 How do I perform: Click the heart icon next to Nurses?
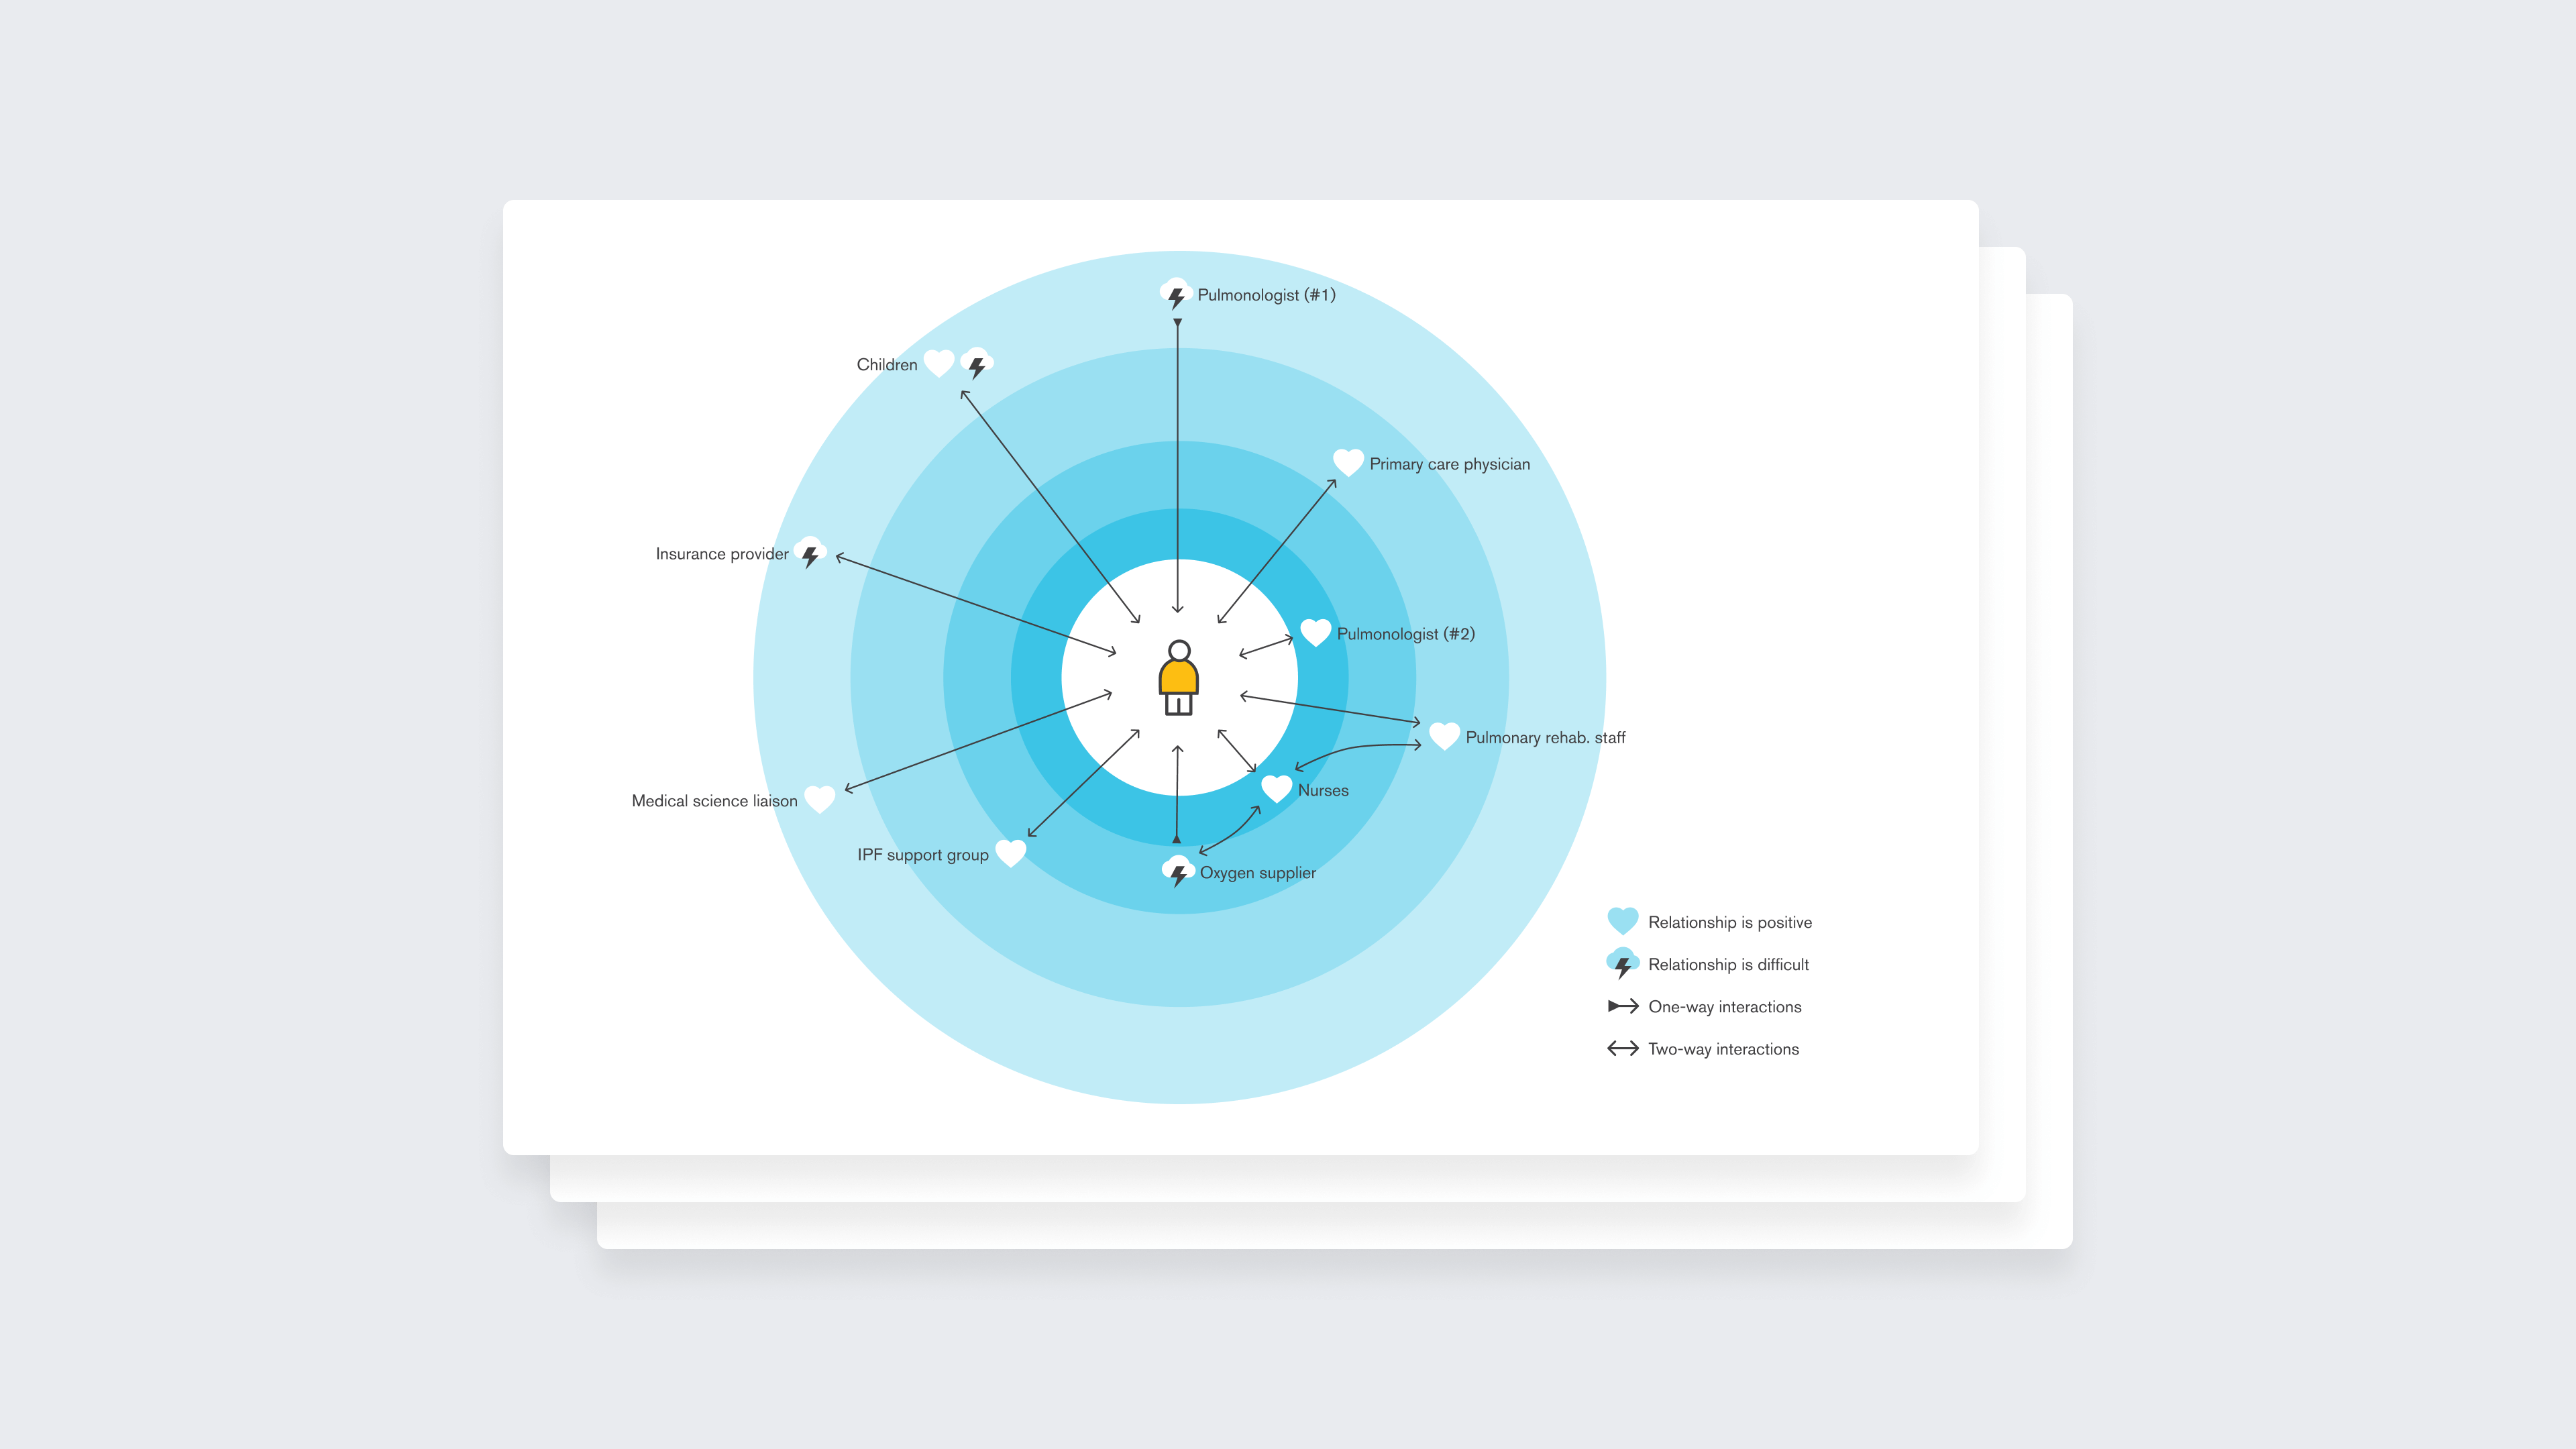coord(1277,789)
